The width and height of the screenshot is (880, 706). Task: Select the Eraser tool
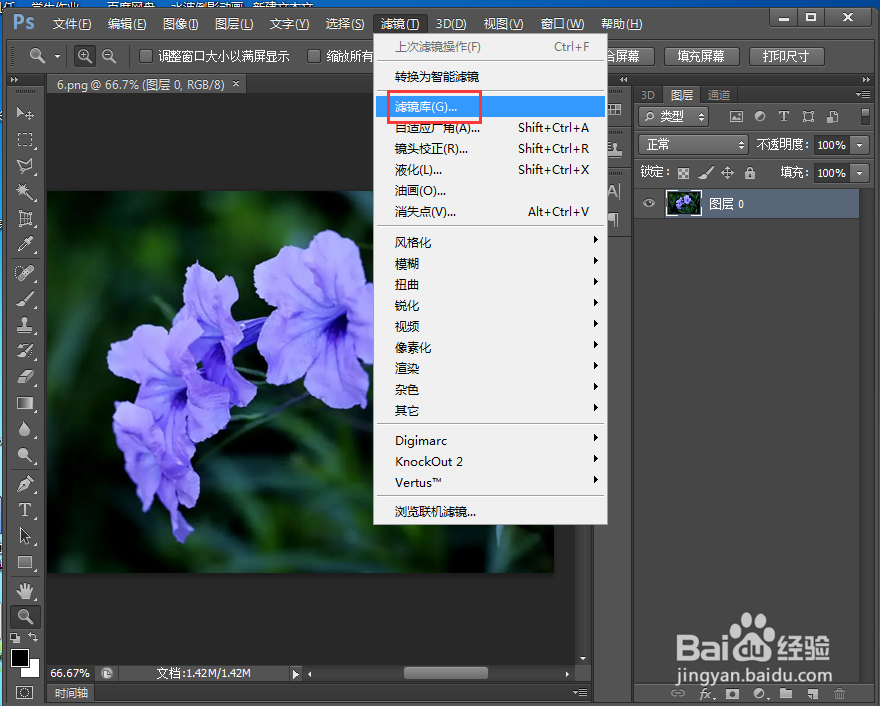coord(25,377)
